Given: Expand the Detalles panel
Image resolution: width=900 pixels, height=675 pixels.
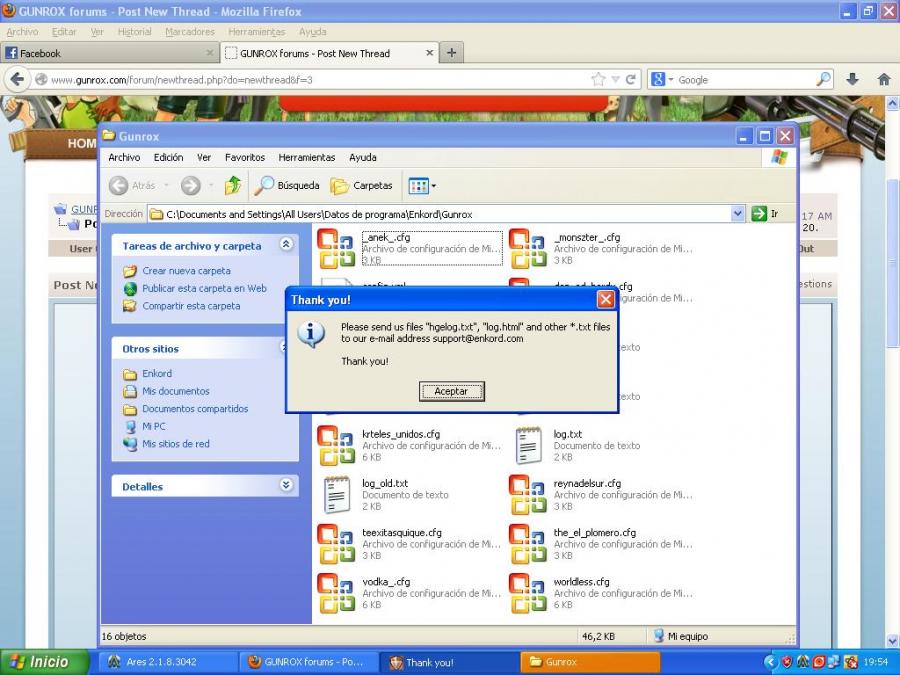Looking at the screenshot, I should click(287, 486).
